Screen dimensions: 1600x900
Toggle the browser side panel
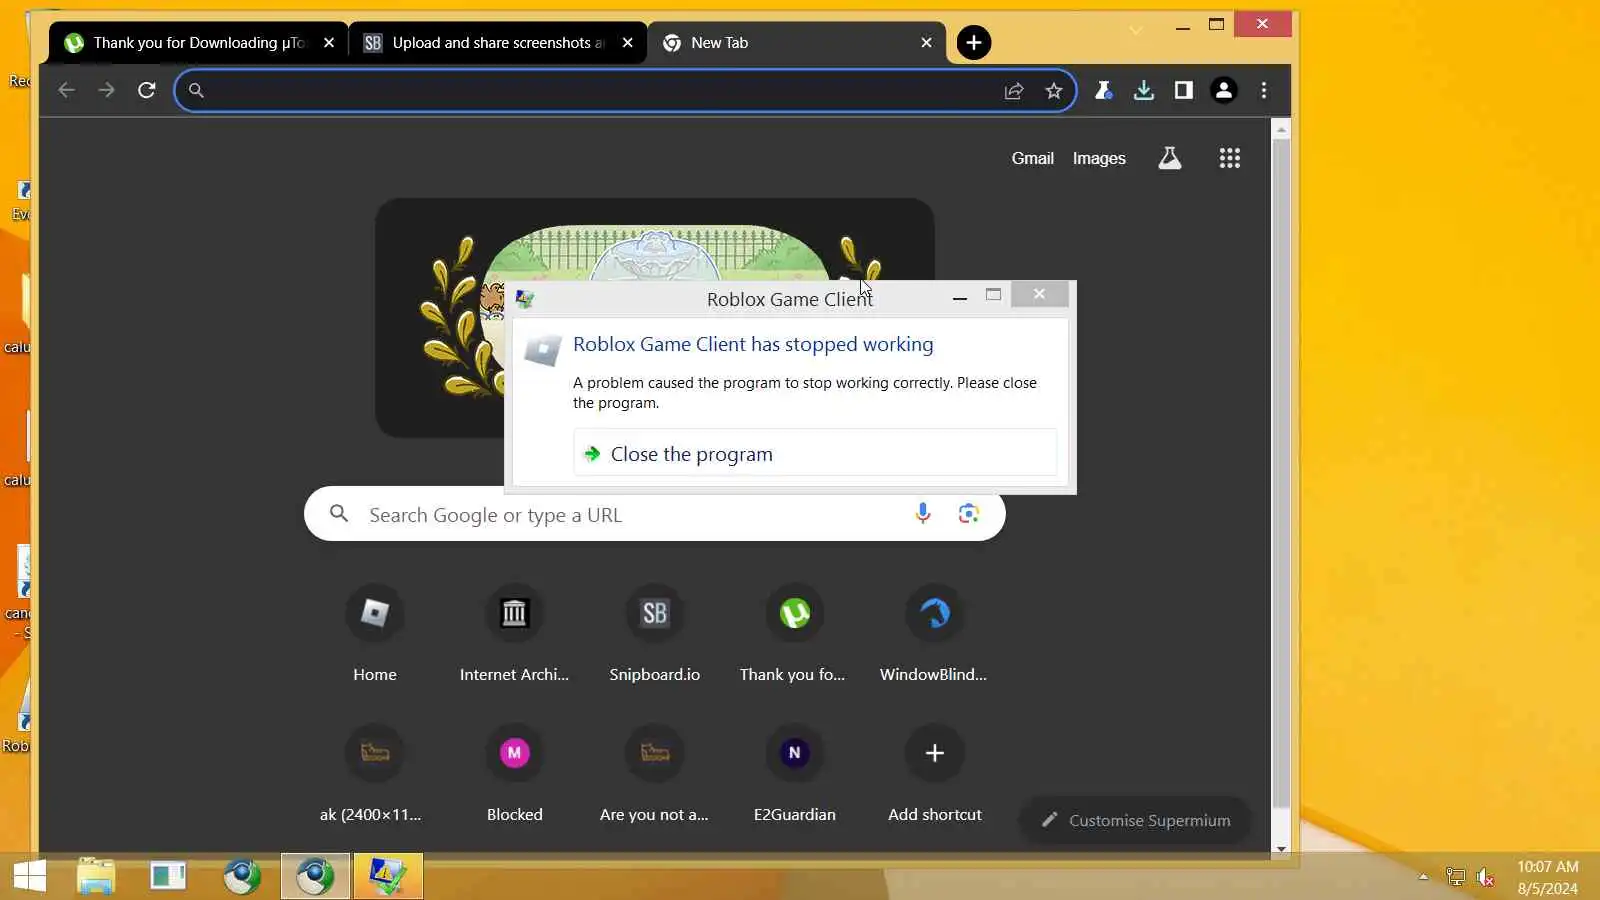pyautogui.click(x=1184, y=90)
